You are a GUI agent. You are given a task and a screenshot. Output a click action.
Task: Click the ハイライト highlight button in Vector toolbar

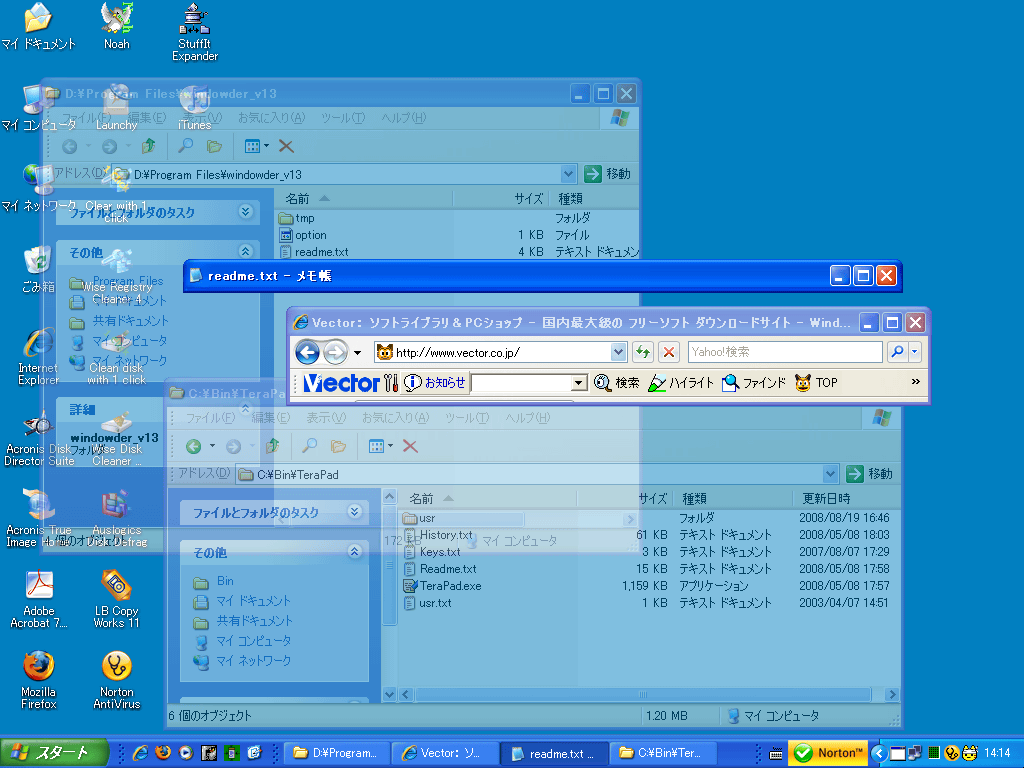pos(681,383)
